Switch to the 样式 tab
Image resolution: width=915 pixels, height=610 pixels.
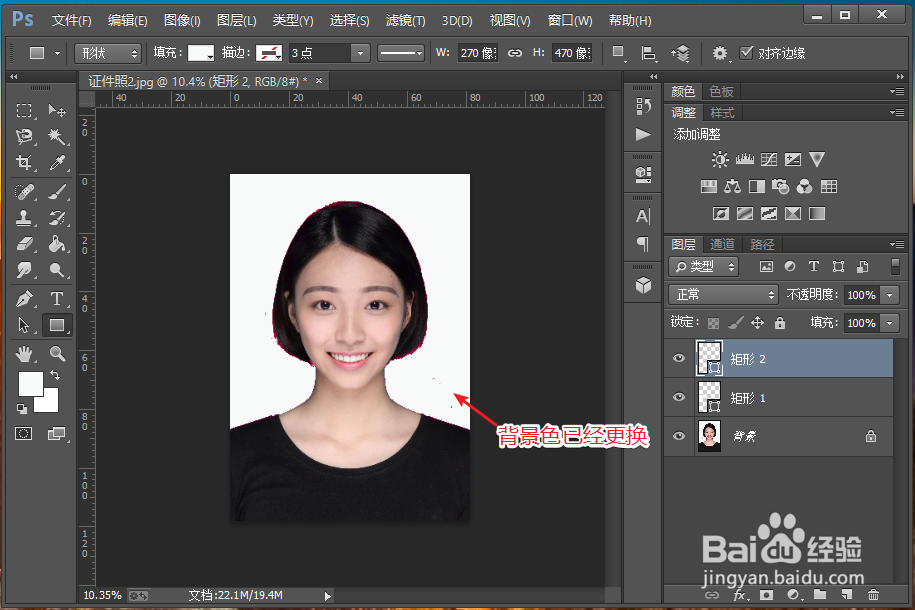(x=722, y=113)
